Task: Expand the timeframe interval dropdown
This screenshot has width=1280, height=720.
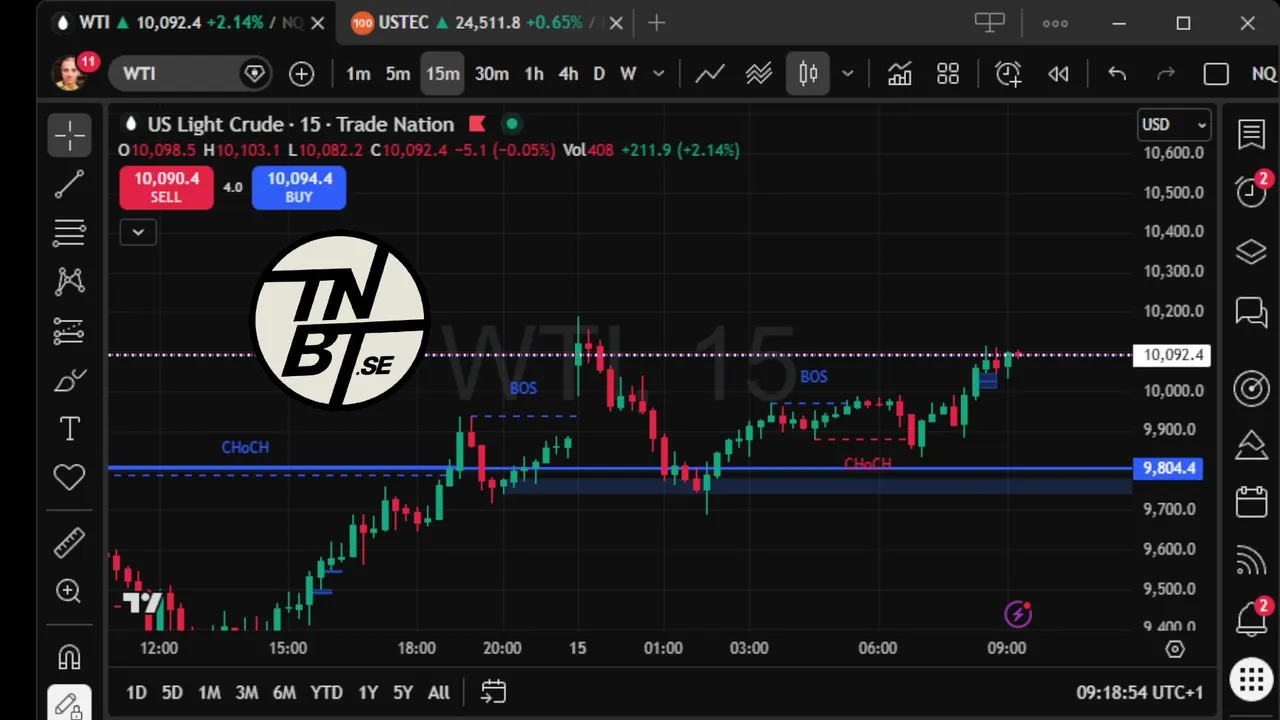Action: tap(658, 74)
